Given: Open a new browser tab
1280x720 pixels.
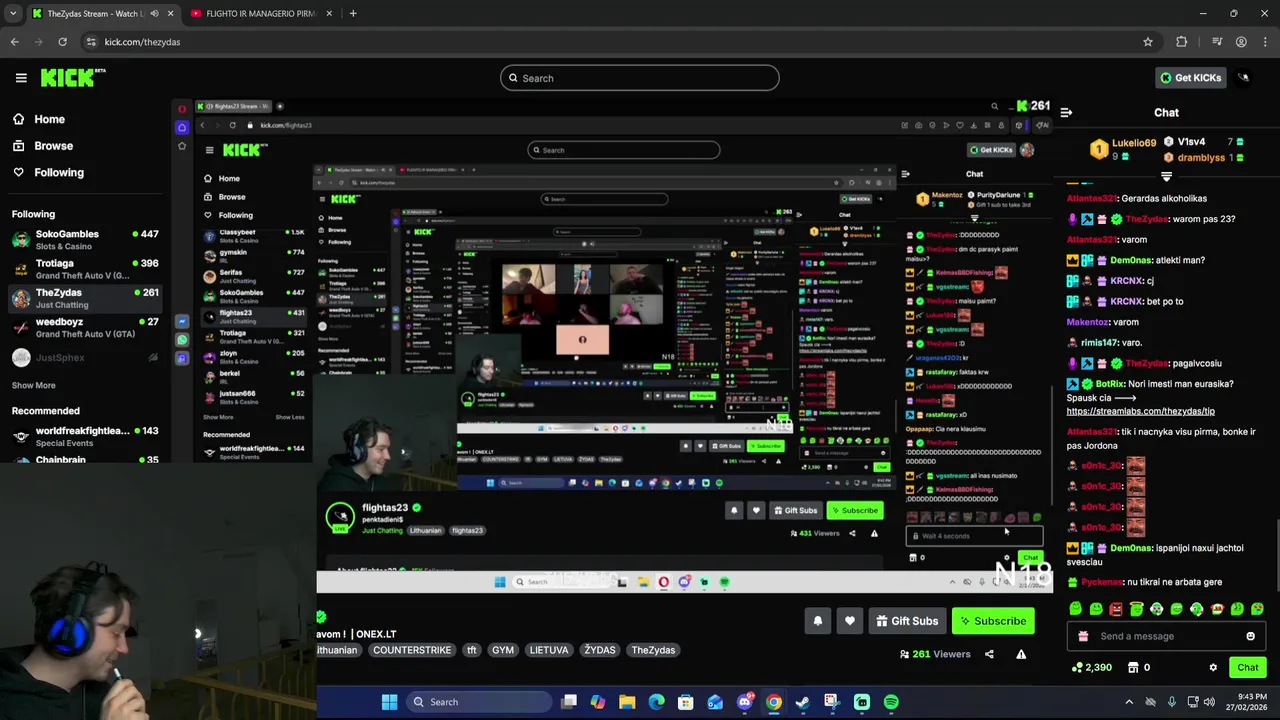Looking at the screenshot, I should [x=353, y=13].
